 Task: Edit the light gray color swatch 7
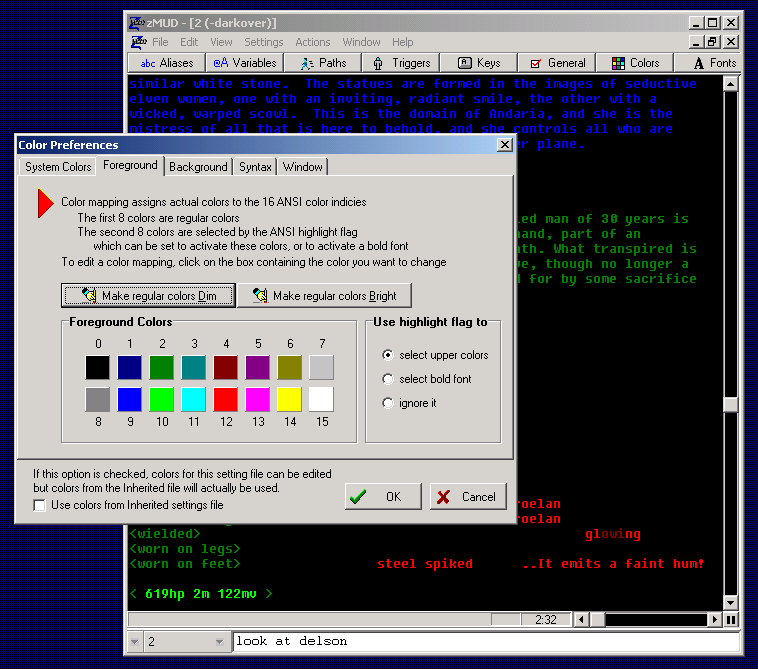click(321, 367)
